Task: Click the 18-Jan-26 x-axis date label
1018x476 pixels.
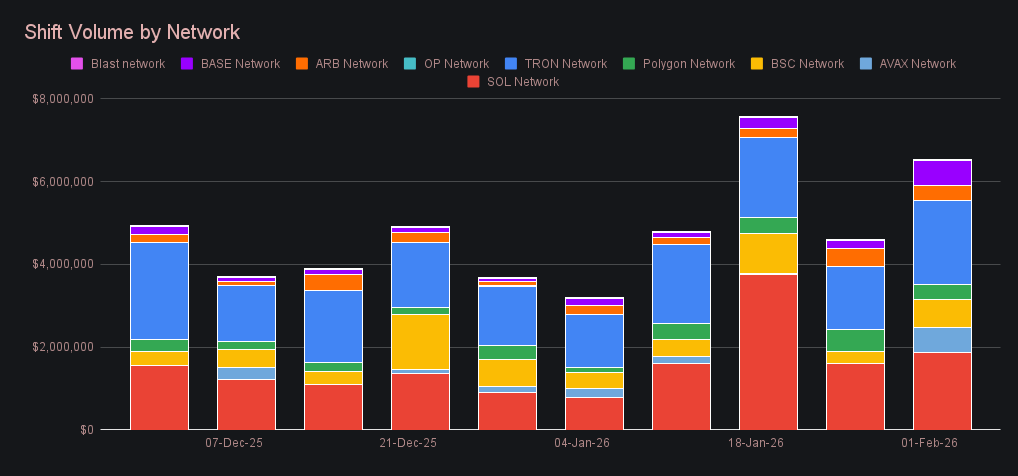Action: pyautogui.click(x=757, y=443)
